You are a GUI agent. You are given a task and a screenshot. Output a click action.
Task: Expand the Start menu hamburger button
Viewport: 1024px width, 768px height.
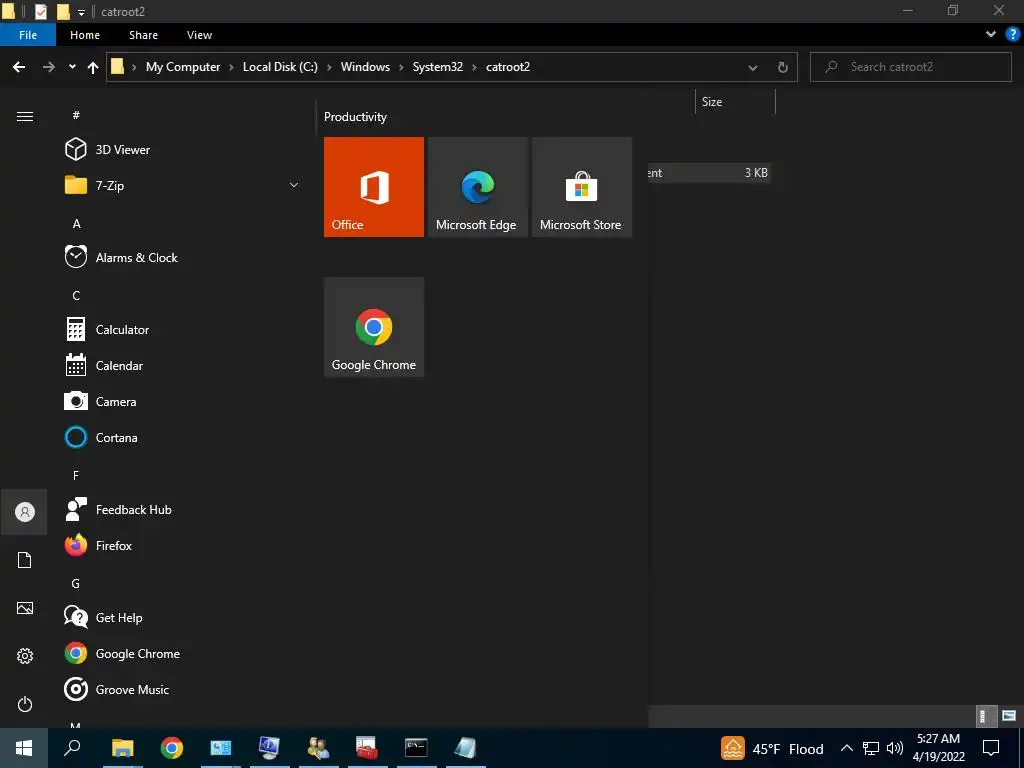tap(25, 117)
